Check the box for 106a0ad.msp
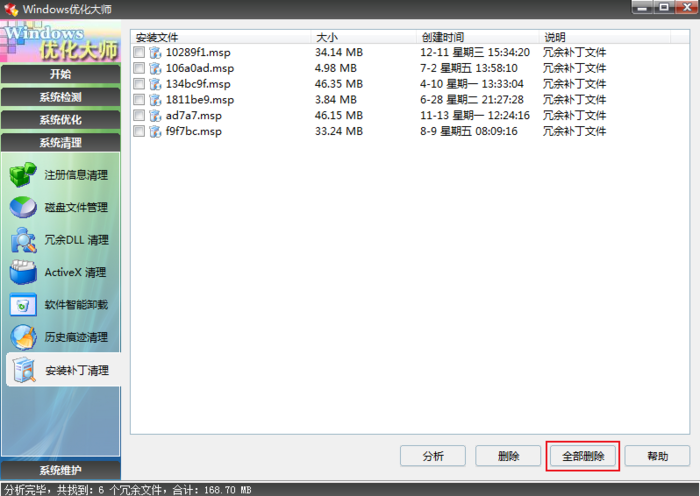 pyautogui.click(x=139, y=68)
